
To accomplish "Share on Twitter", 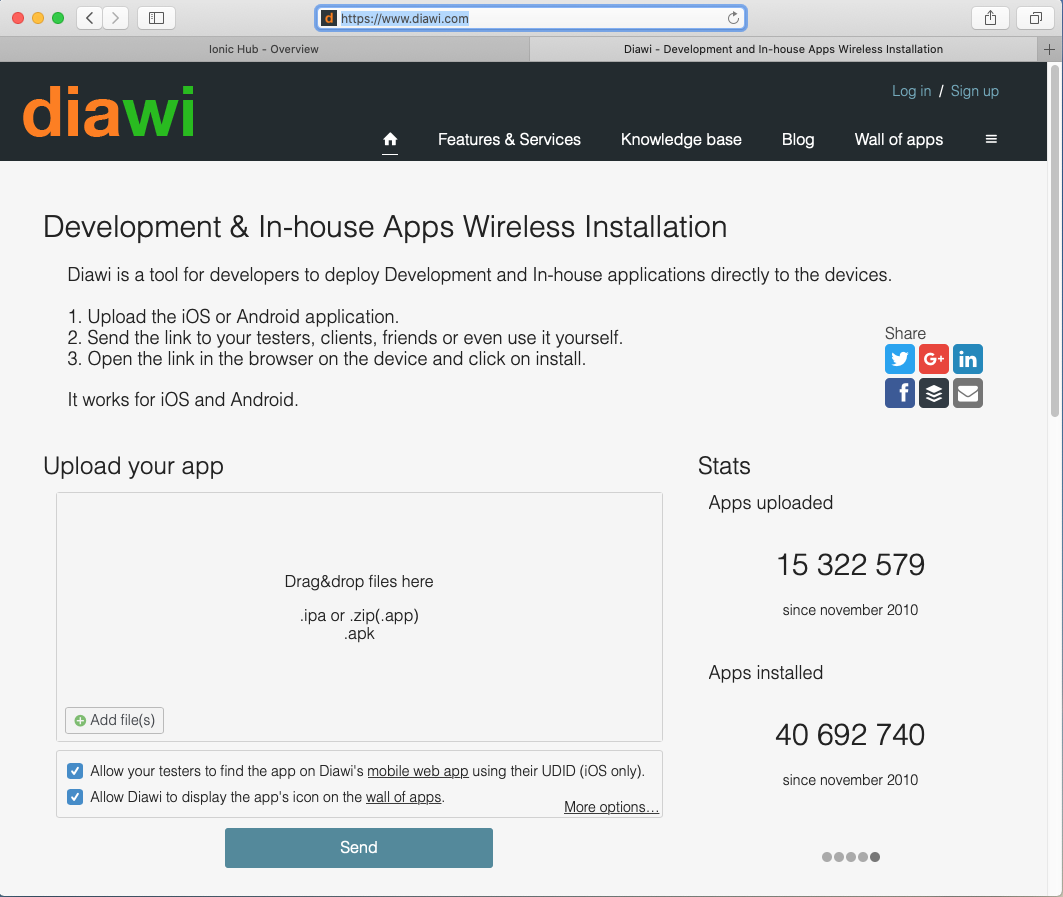I will (900, 359).
